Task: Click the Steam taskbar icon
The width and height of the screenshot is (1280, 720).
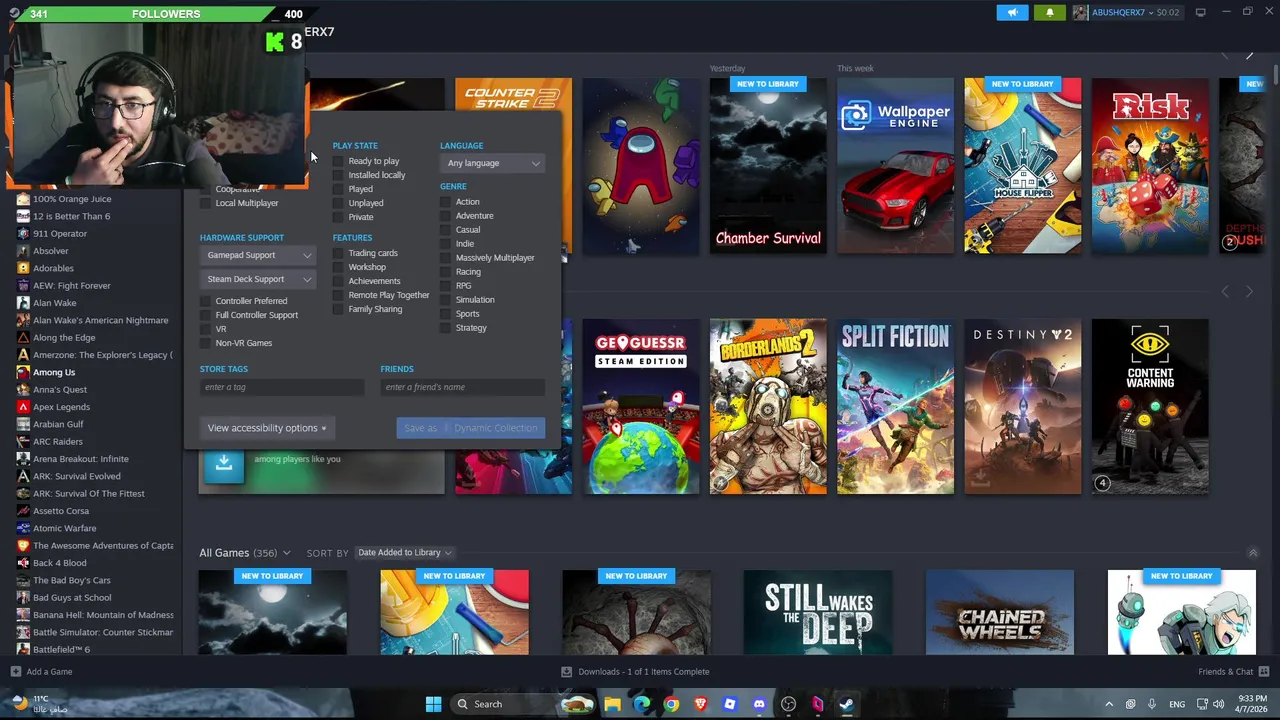Action: click(x=846, y=704)
